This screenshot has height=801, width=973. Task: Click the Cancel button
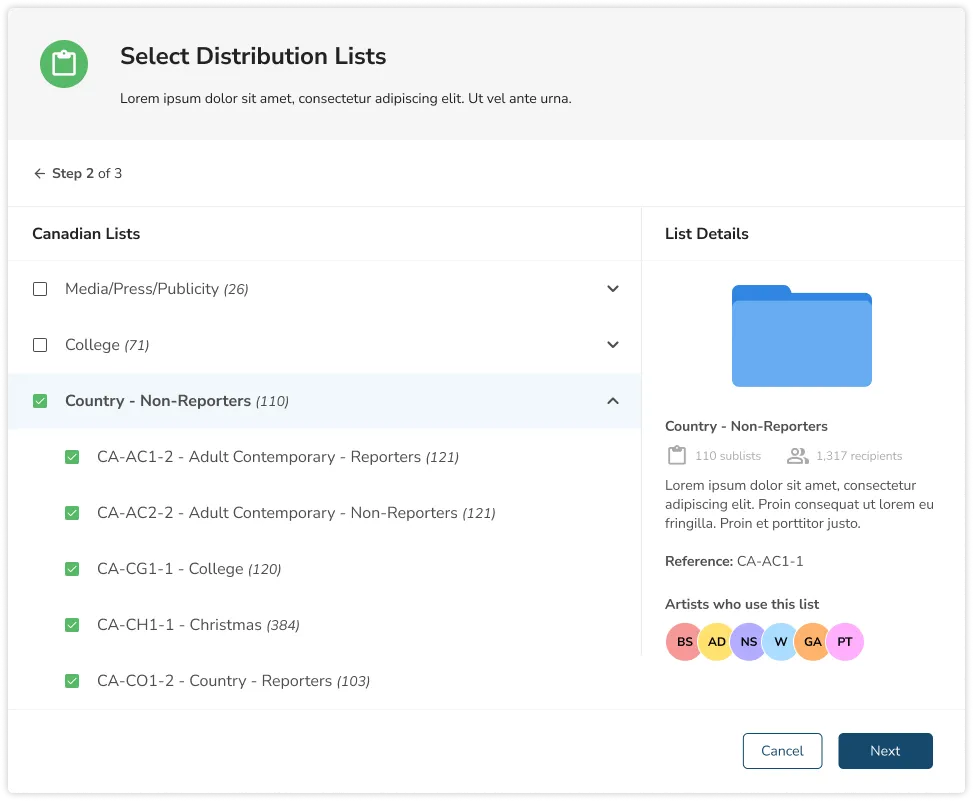tap(782, 750)
